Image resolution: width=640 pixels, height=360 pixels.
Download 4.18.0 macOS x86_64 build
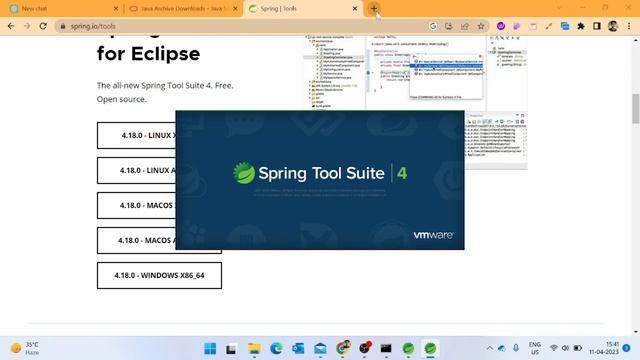point(136,205)
